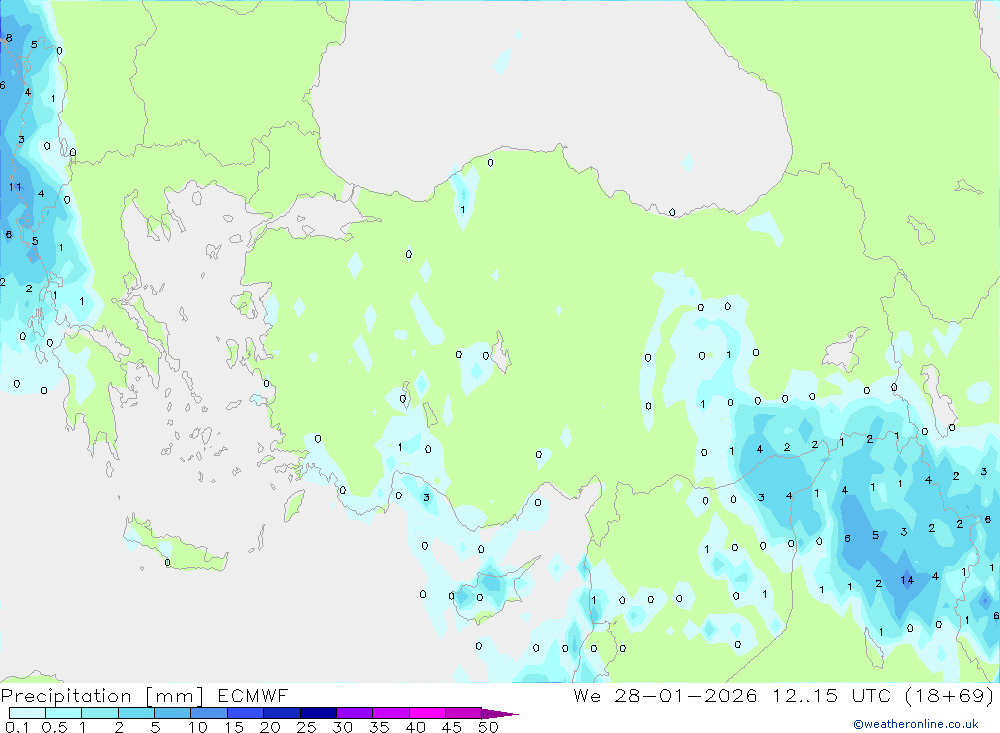This screenshot has height=733, width=1000.
Task: Click the '12..15 UTC' time text
Action: (831, 695)
